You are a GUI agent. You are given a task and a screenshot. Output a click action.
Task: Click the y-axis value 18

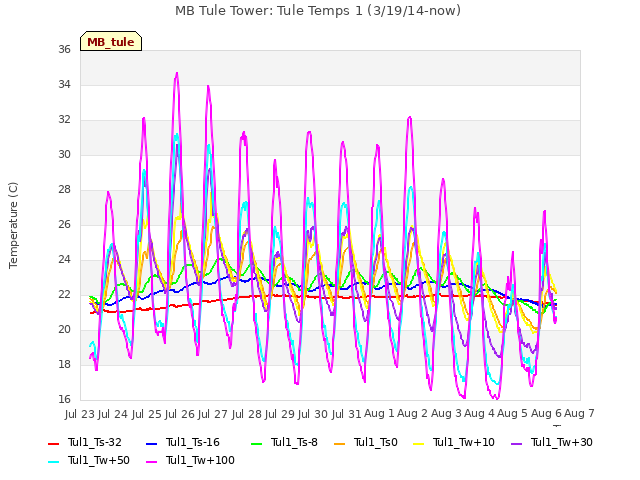(64, 364)
